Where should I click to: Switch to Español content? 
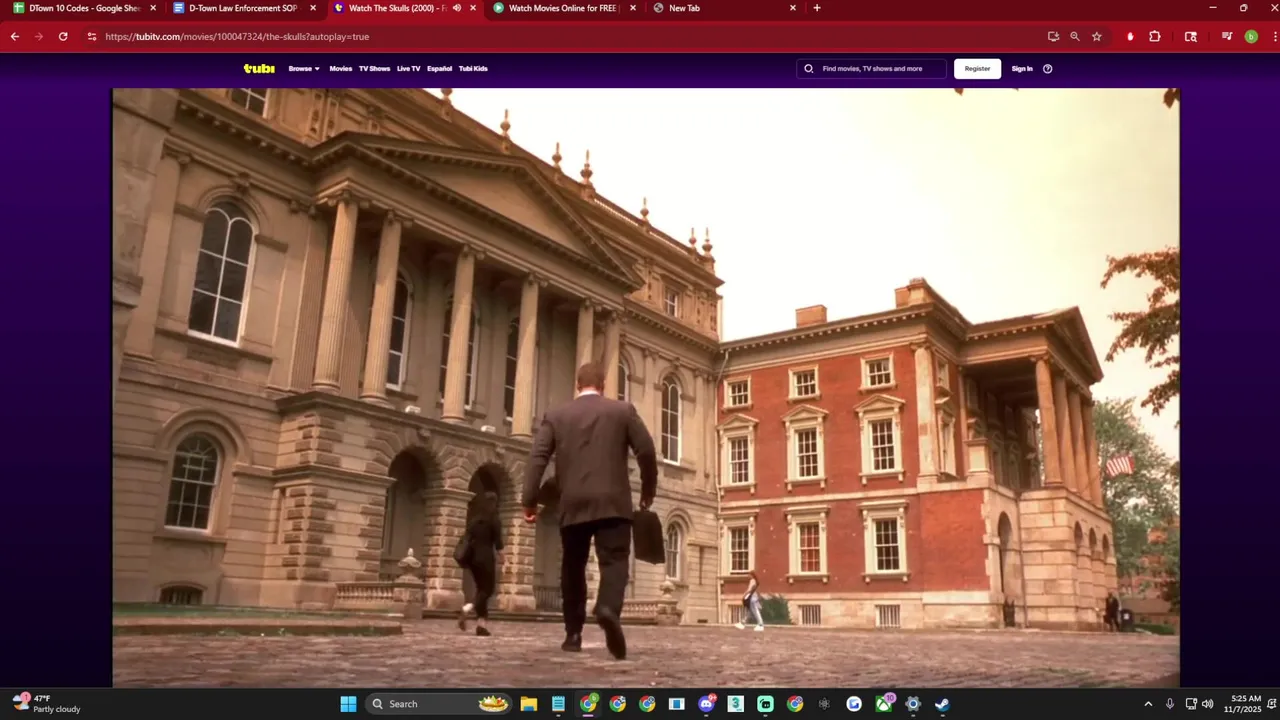[x=439, y=69]
